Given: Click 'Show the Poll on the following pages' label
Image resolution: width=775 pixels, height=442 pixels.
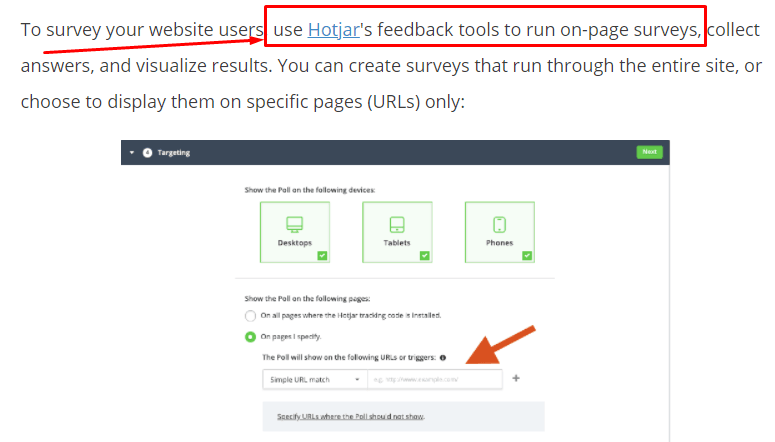Looking at the screenshot, I should pos(307,299).
